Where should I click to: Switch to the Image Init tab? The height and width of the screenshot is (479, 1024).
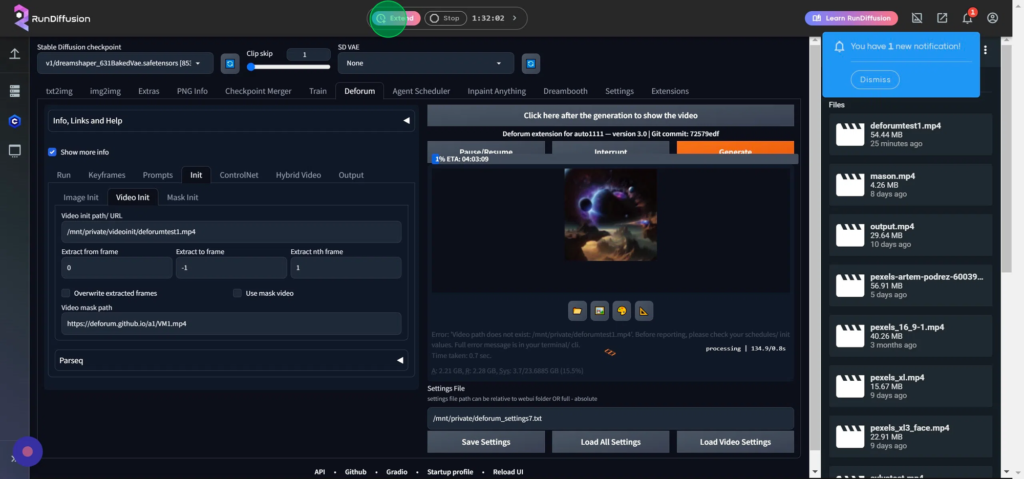click(81, 197)
